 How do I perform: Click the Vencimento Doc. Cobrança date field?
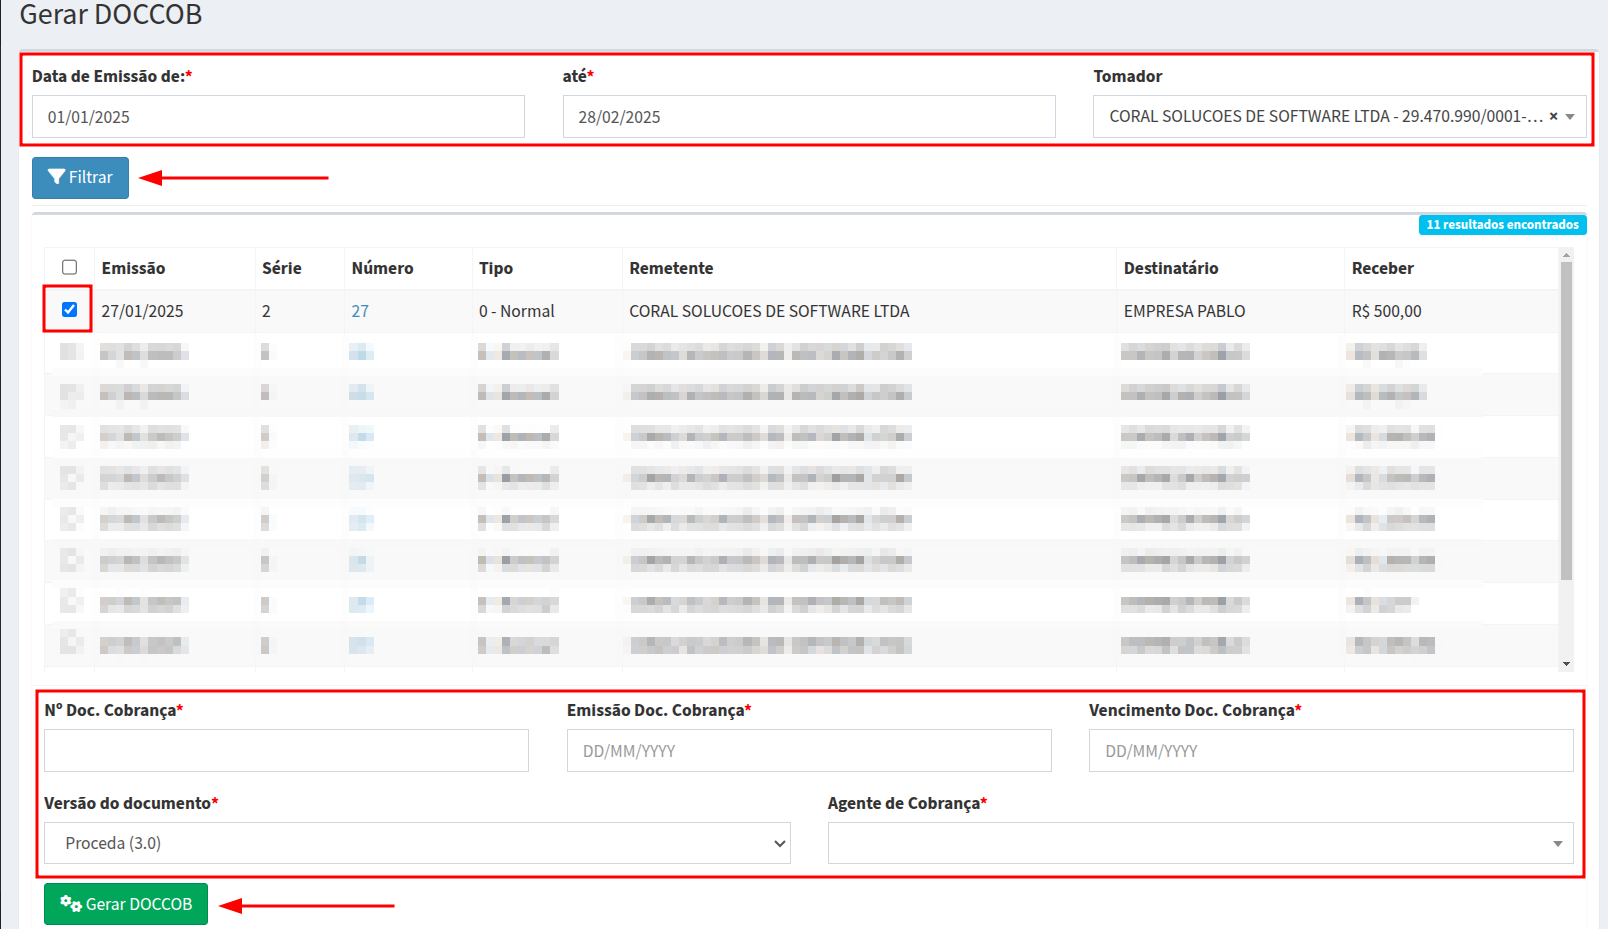[x=1330, y=750]
